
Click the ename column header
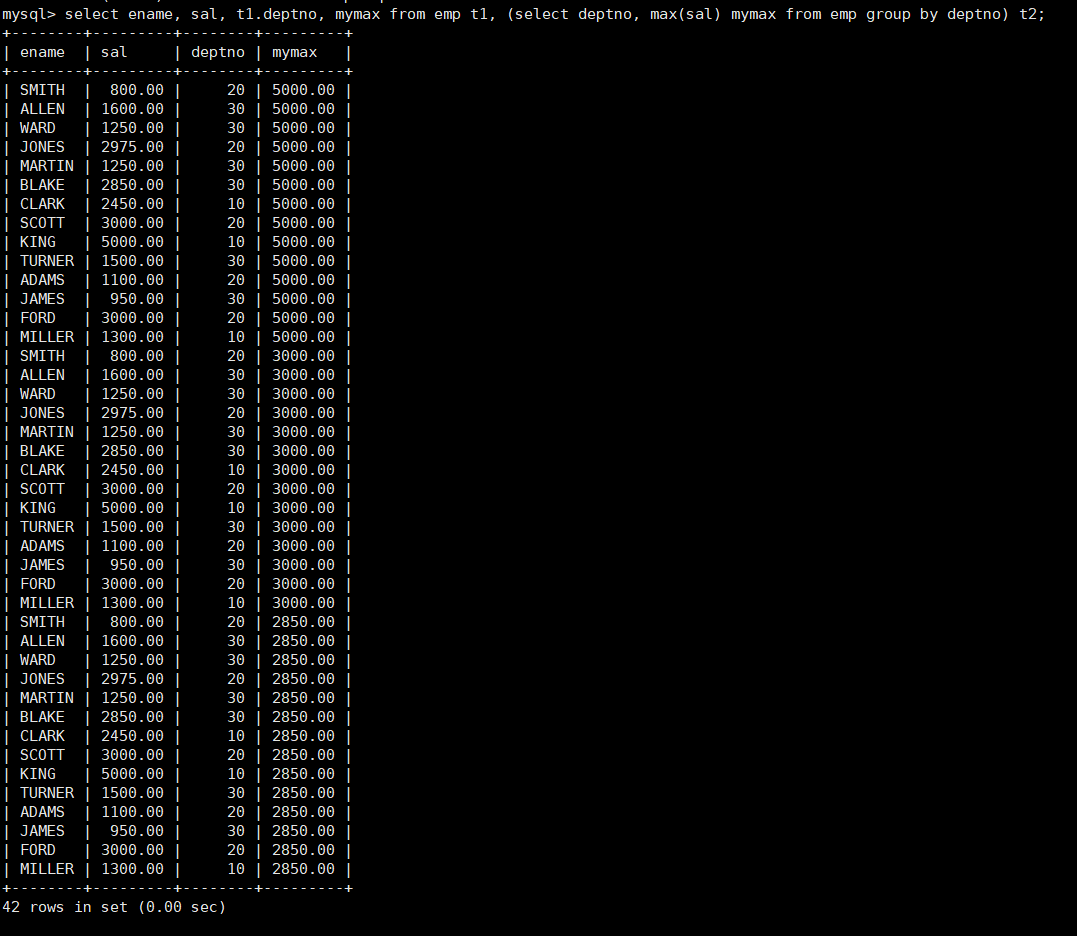(x=42, y=52)
